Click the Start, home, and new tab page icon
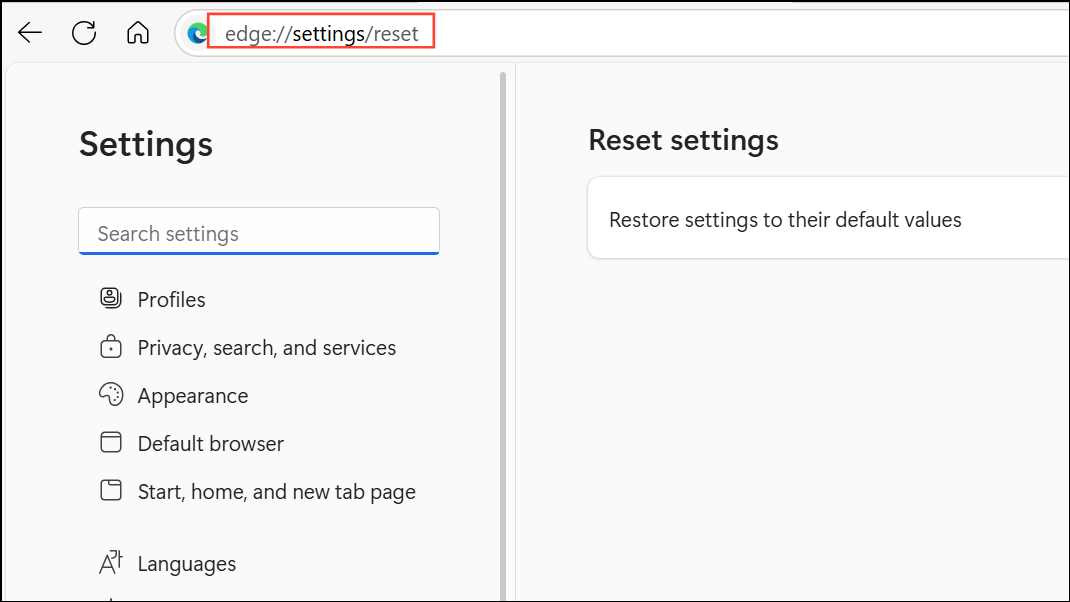 click(110, 491)
